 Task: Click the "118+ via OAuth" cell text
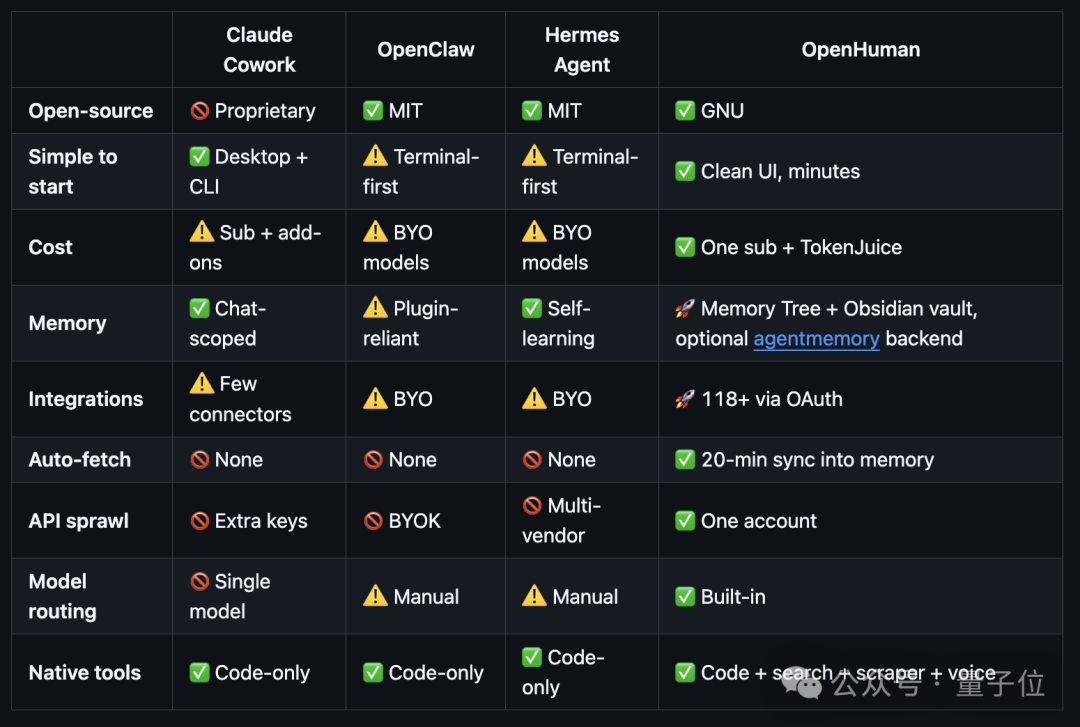(771, 399)
